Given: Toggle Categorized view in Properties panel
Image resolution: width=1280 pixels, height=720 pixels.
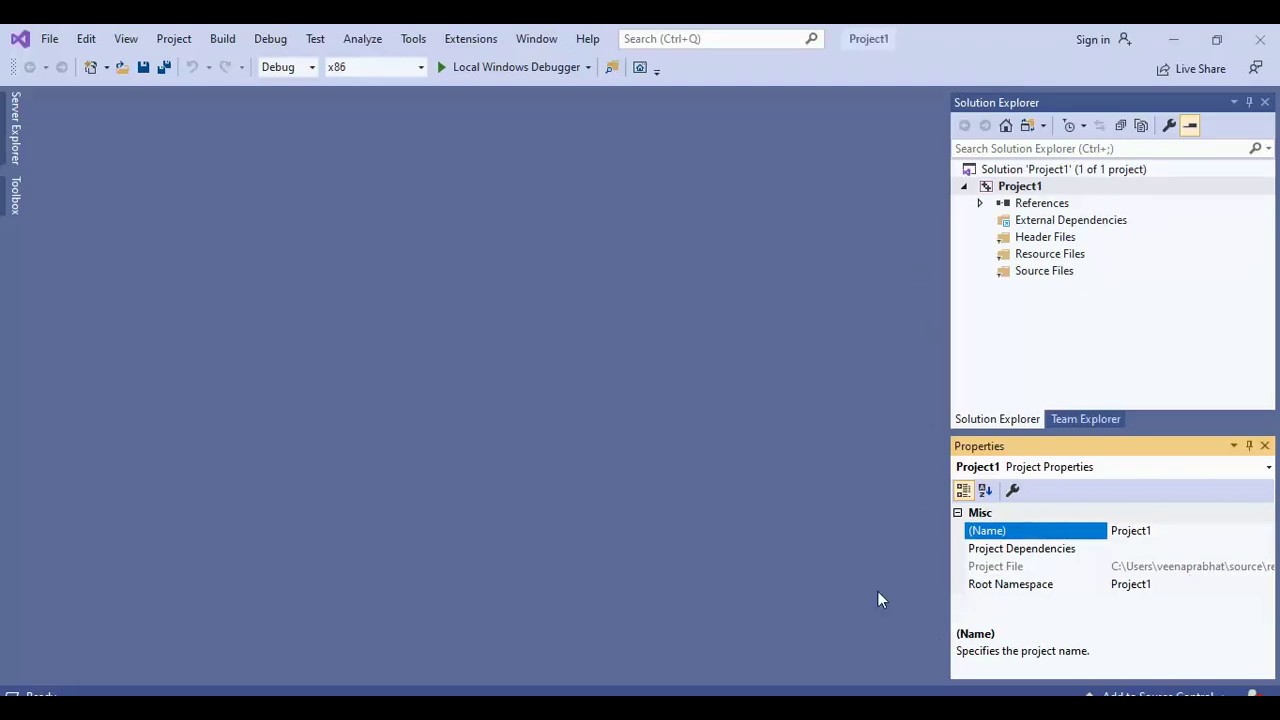Looking at the screenshot, I should point(964,490).
